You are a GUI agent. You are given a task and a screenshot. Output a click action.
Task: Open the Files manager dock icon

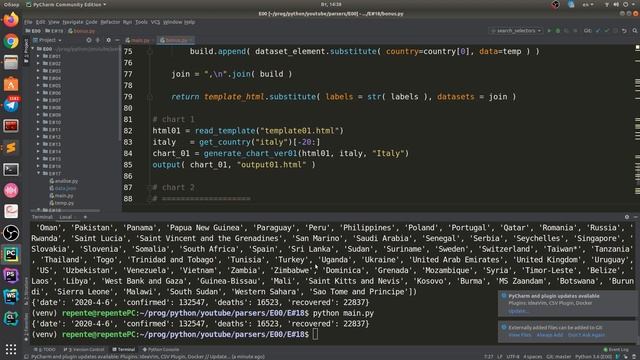click(11, 62)
